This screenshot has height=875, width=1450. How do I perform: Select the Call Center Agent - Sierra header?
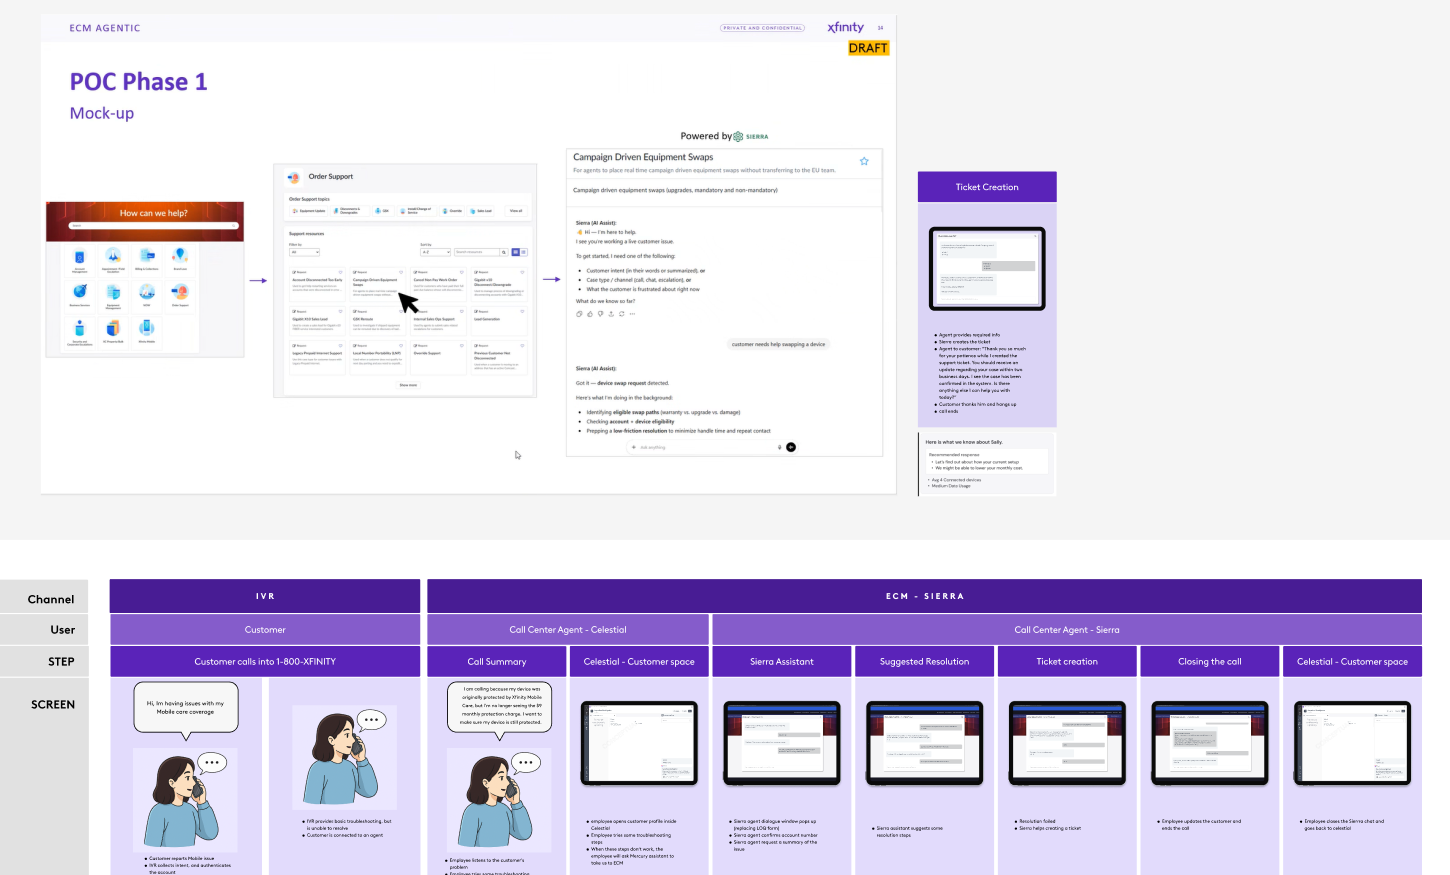[1067, 630]
